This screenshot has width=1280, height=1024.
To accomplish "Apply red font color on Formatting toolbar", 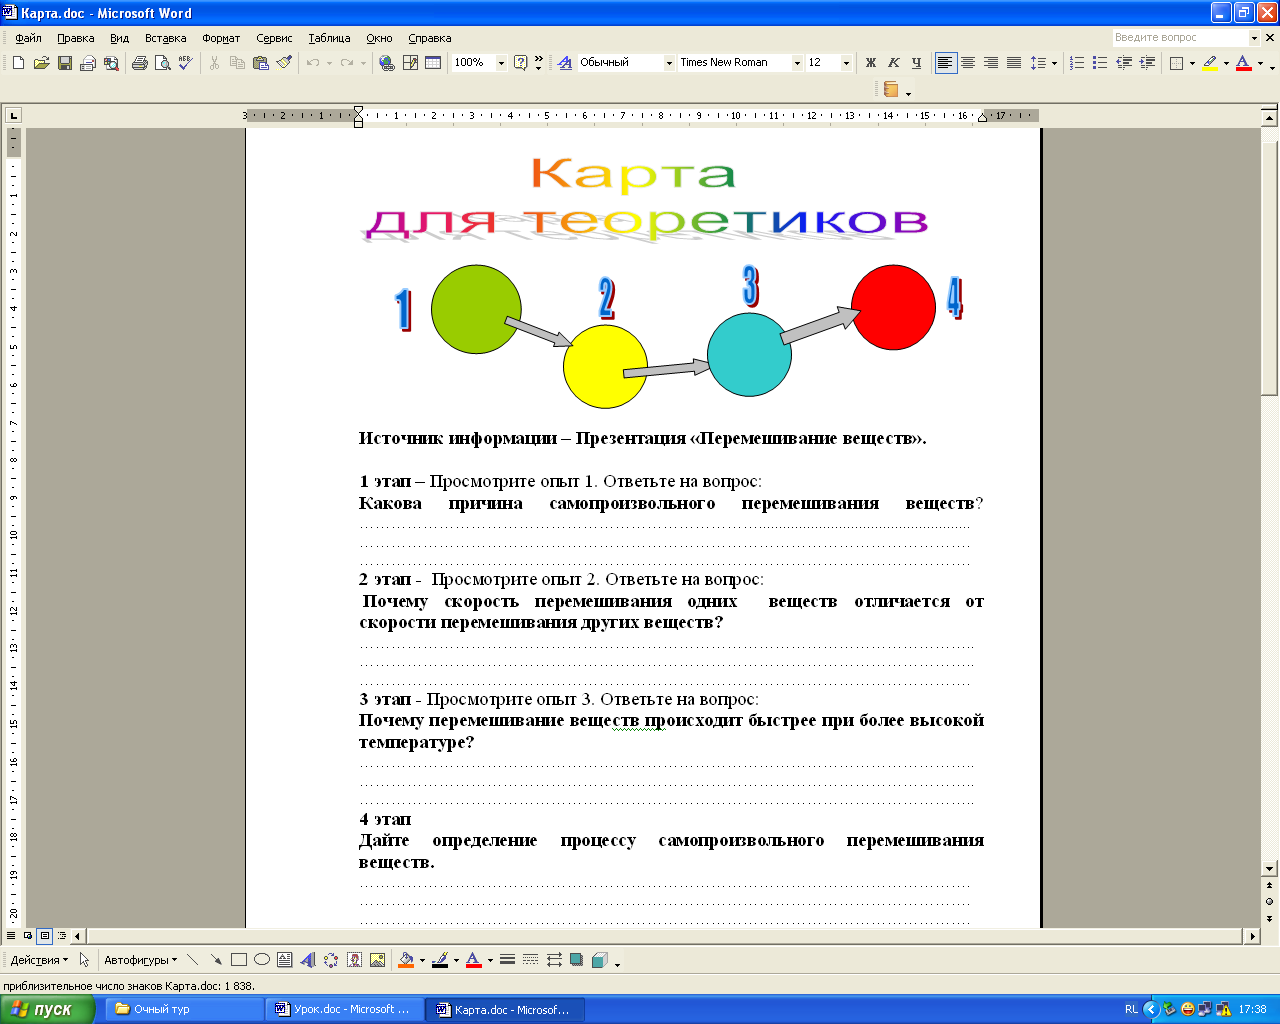I will pos(1243,63).
